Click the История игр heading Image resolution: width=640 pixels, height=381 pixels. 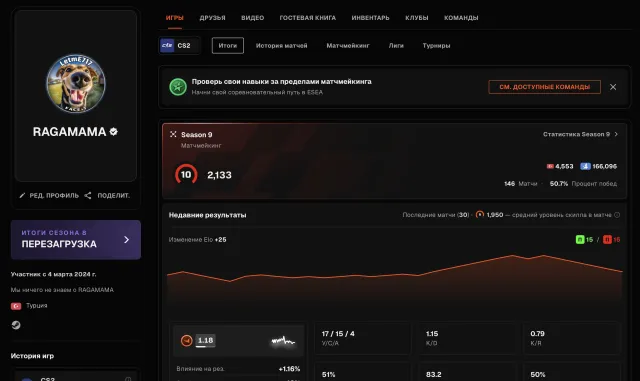(32, 356)
